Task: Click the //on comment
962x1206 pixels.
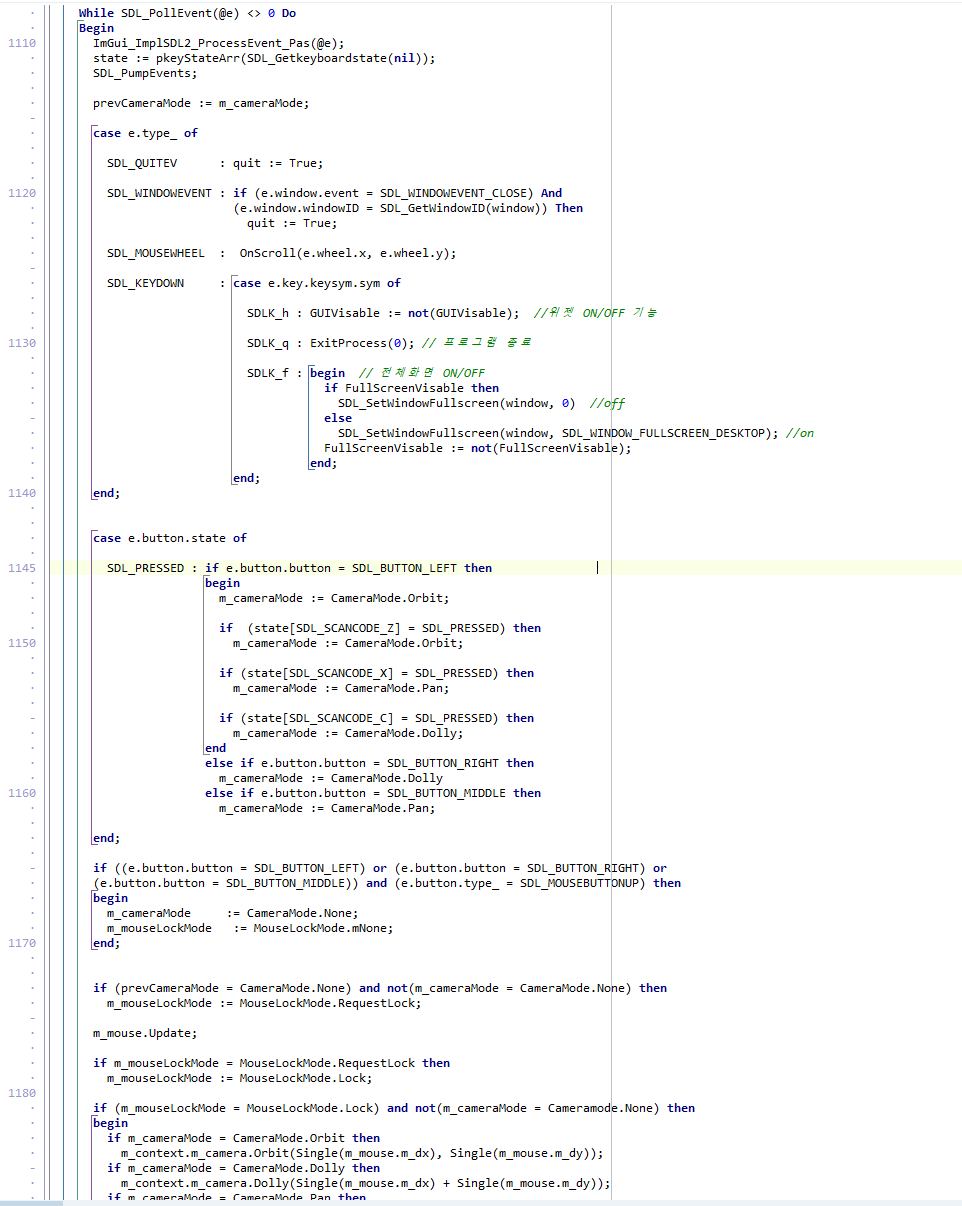Action: 800,433
